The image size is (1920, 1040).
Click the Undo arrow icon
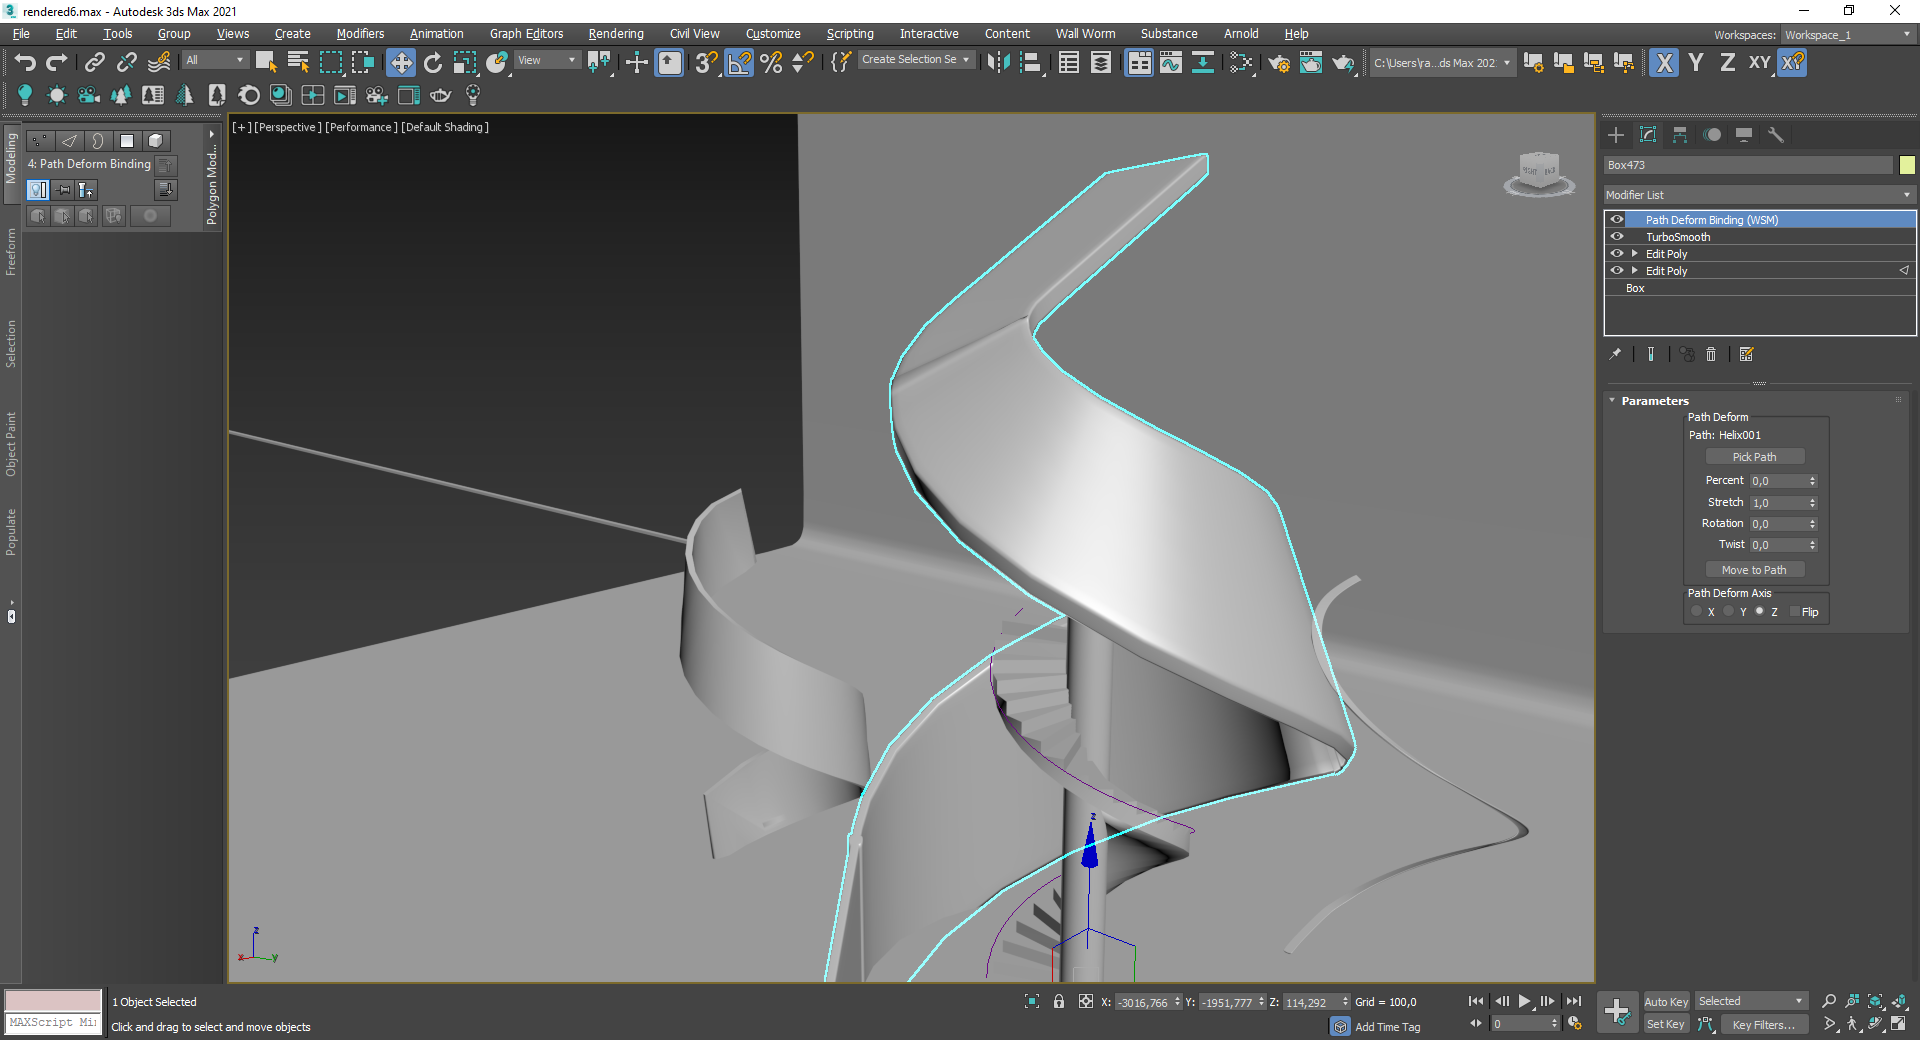pyautogui.click(x=25, y=63)
